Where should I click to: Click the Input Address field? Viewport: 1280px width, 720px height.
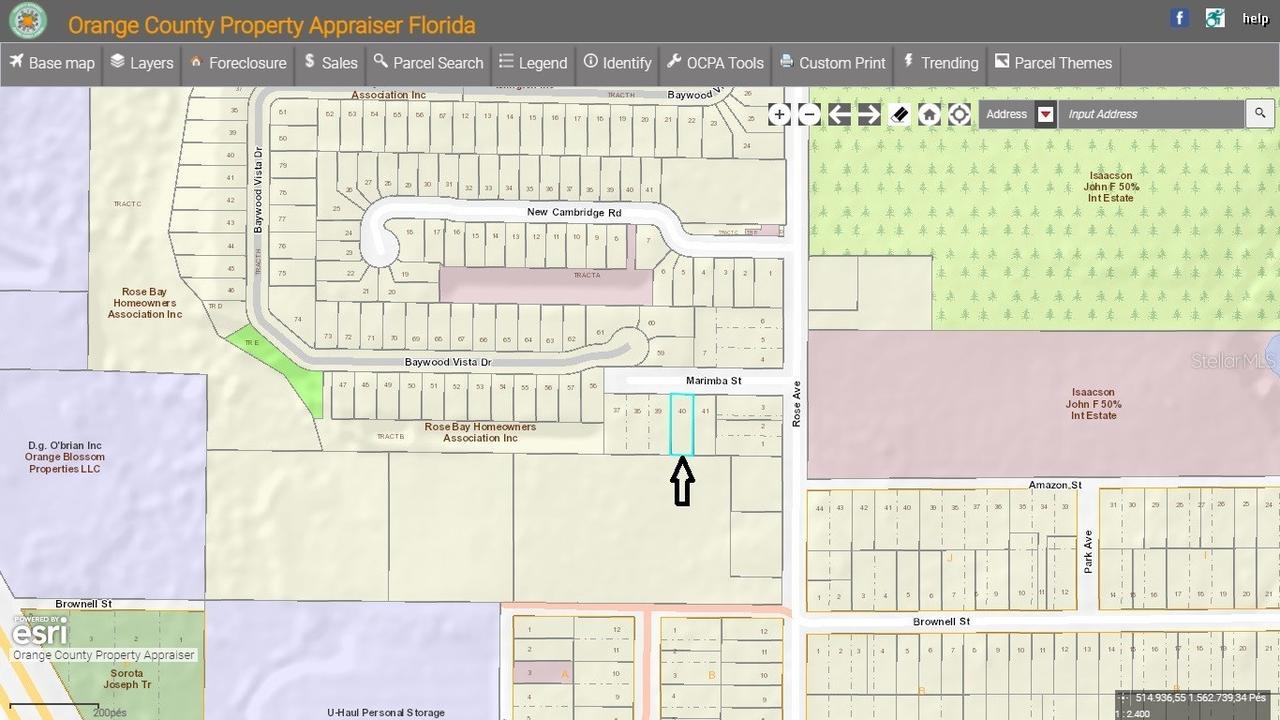point(1151,114)
